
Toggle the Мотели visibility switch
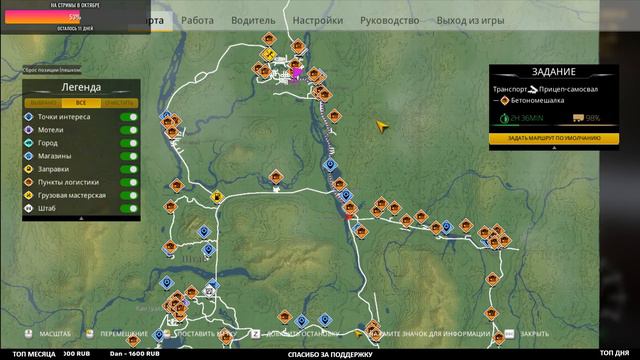[129, 130]
